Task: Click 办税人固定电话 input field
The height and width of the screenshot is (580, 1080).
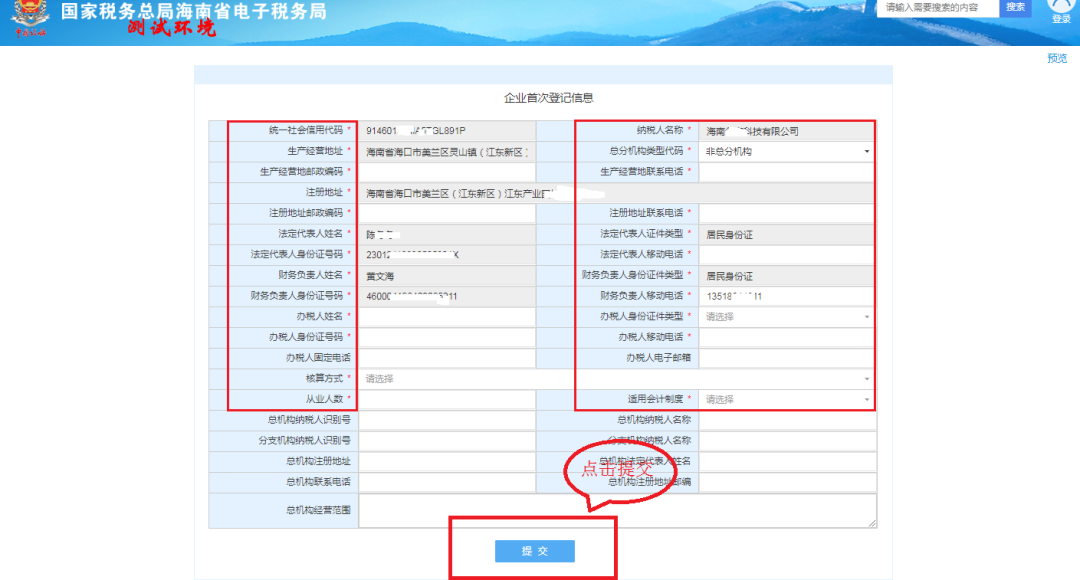Action: coord(446,358)
